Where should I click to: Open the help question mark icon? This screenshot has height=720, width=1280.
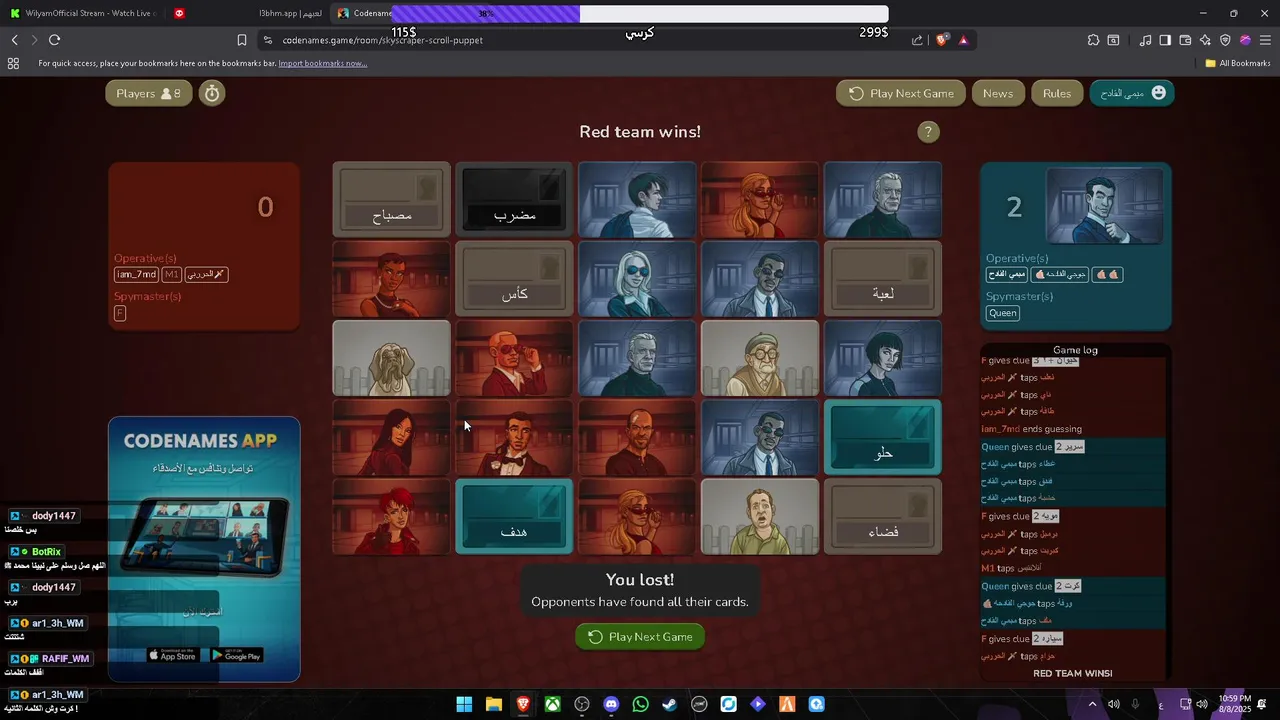(x=928, y=132)
